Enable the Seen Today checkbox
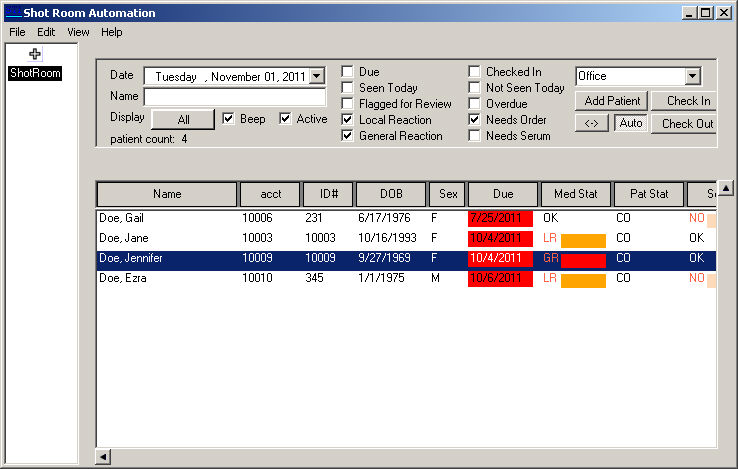 (x=347, y=88)
